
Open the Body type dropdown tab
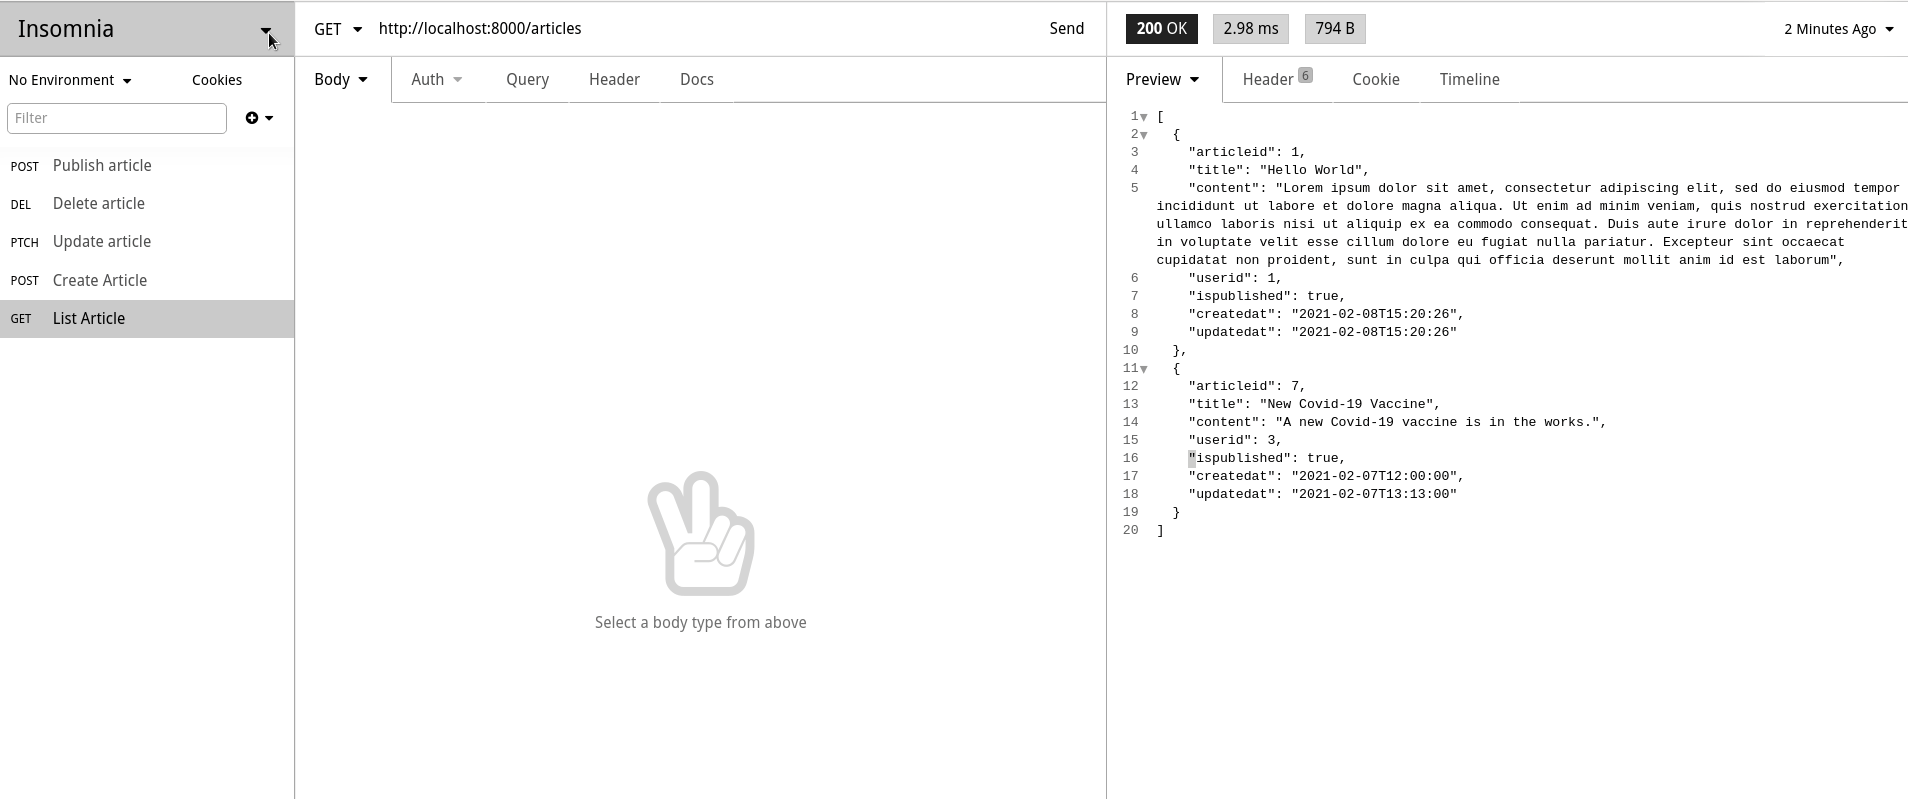click(341, 80)
